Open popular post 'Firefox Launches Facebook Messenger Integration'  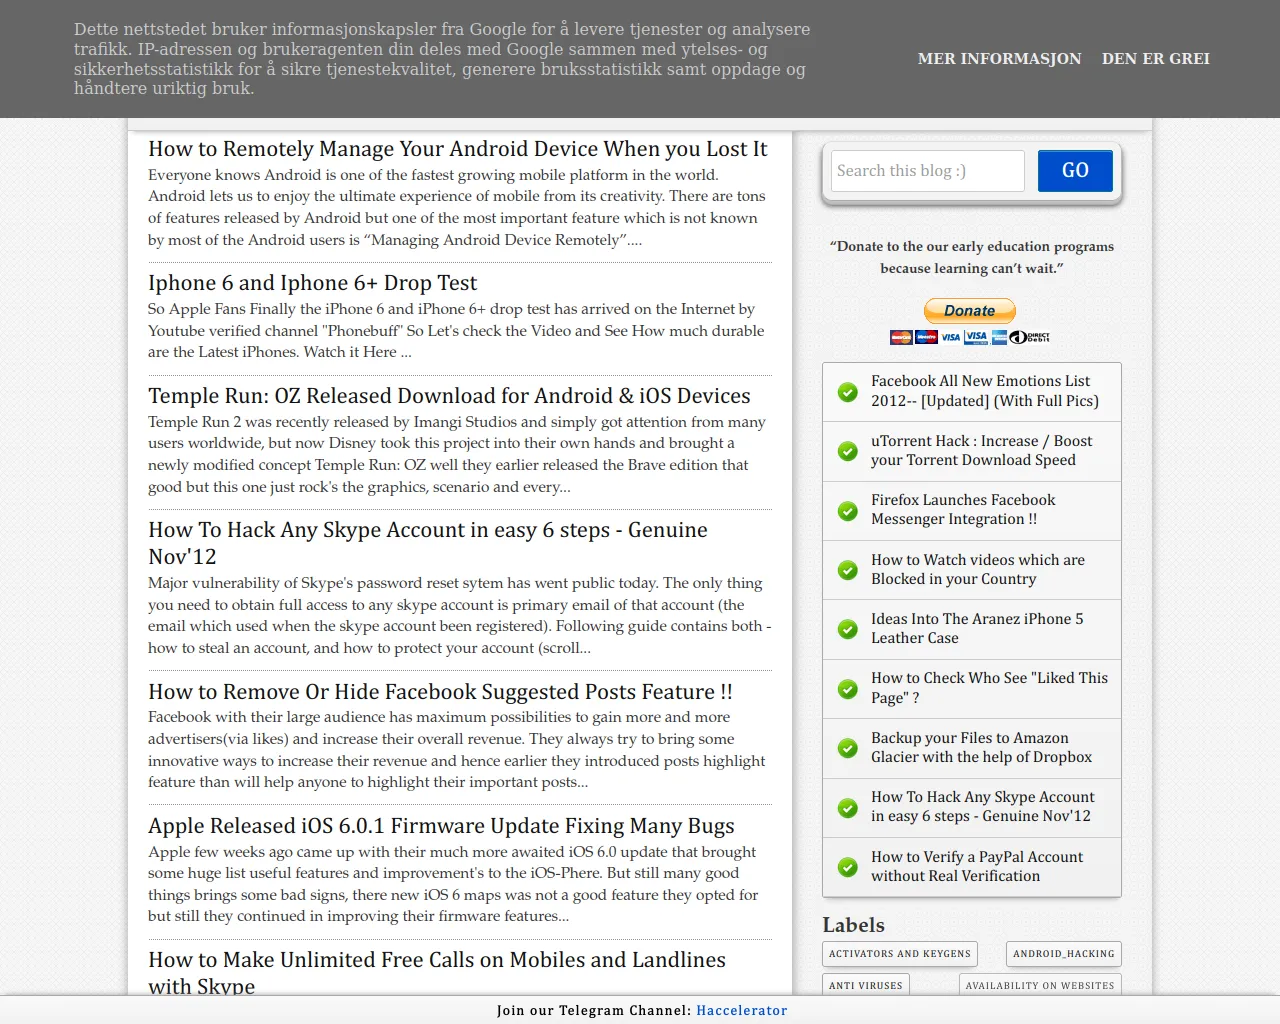tap(963, 510)
